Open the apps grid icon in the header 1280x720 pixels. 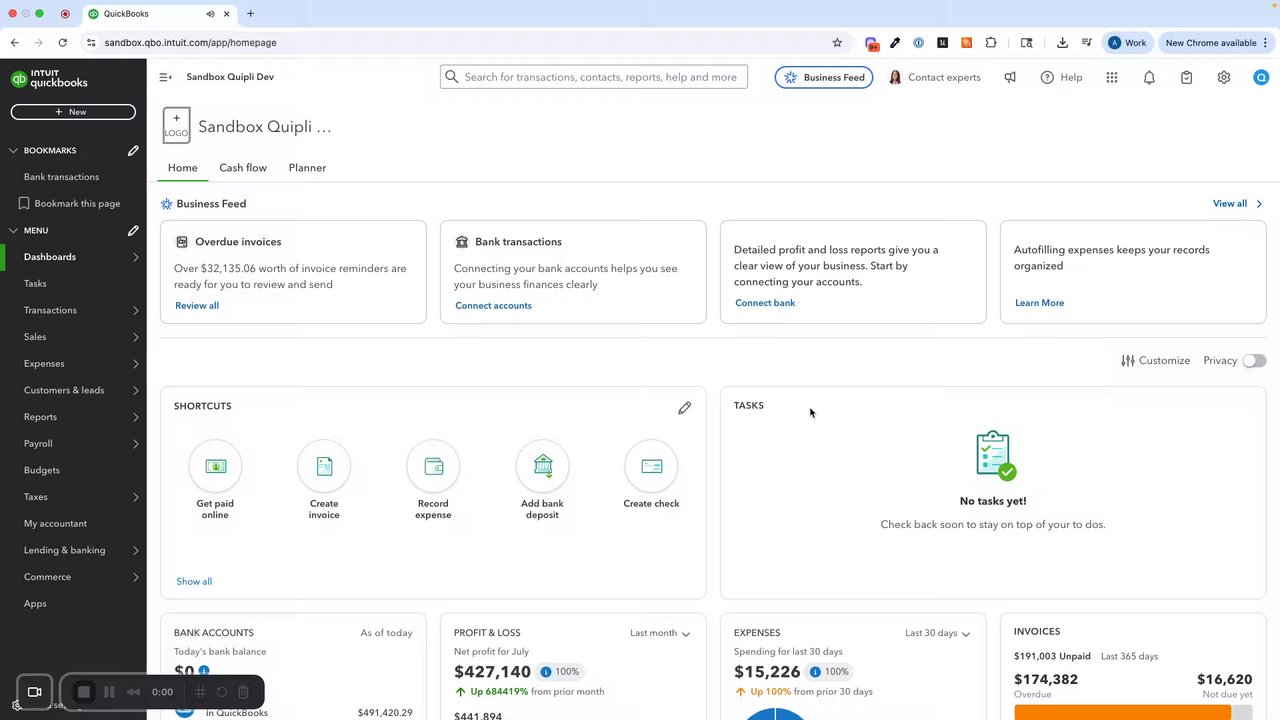(x=1112, y=77)
